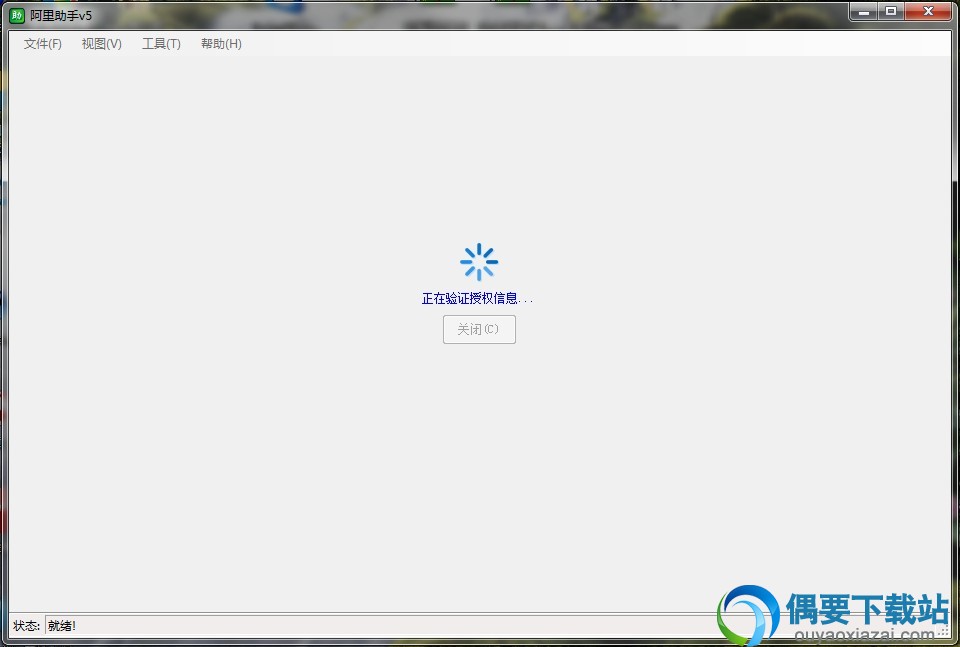Click the 阿里助手v5 window title text

pos(61,15)
